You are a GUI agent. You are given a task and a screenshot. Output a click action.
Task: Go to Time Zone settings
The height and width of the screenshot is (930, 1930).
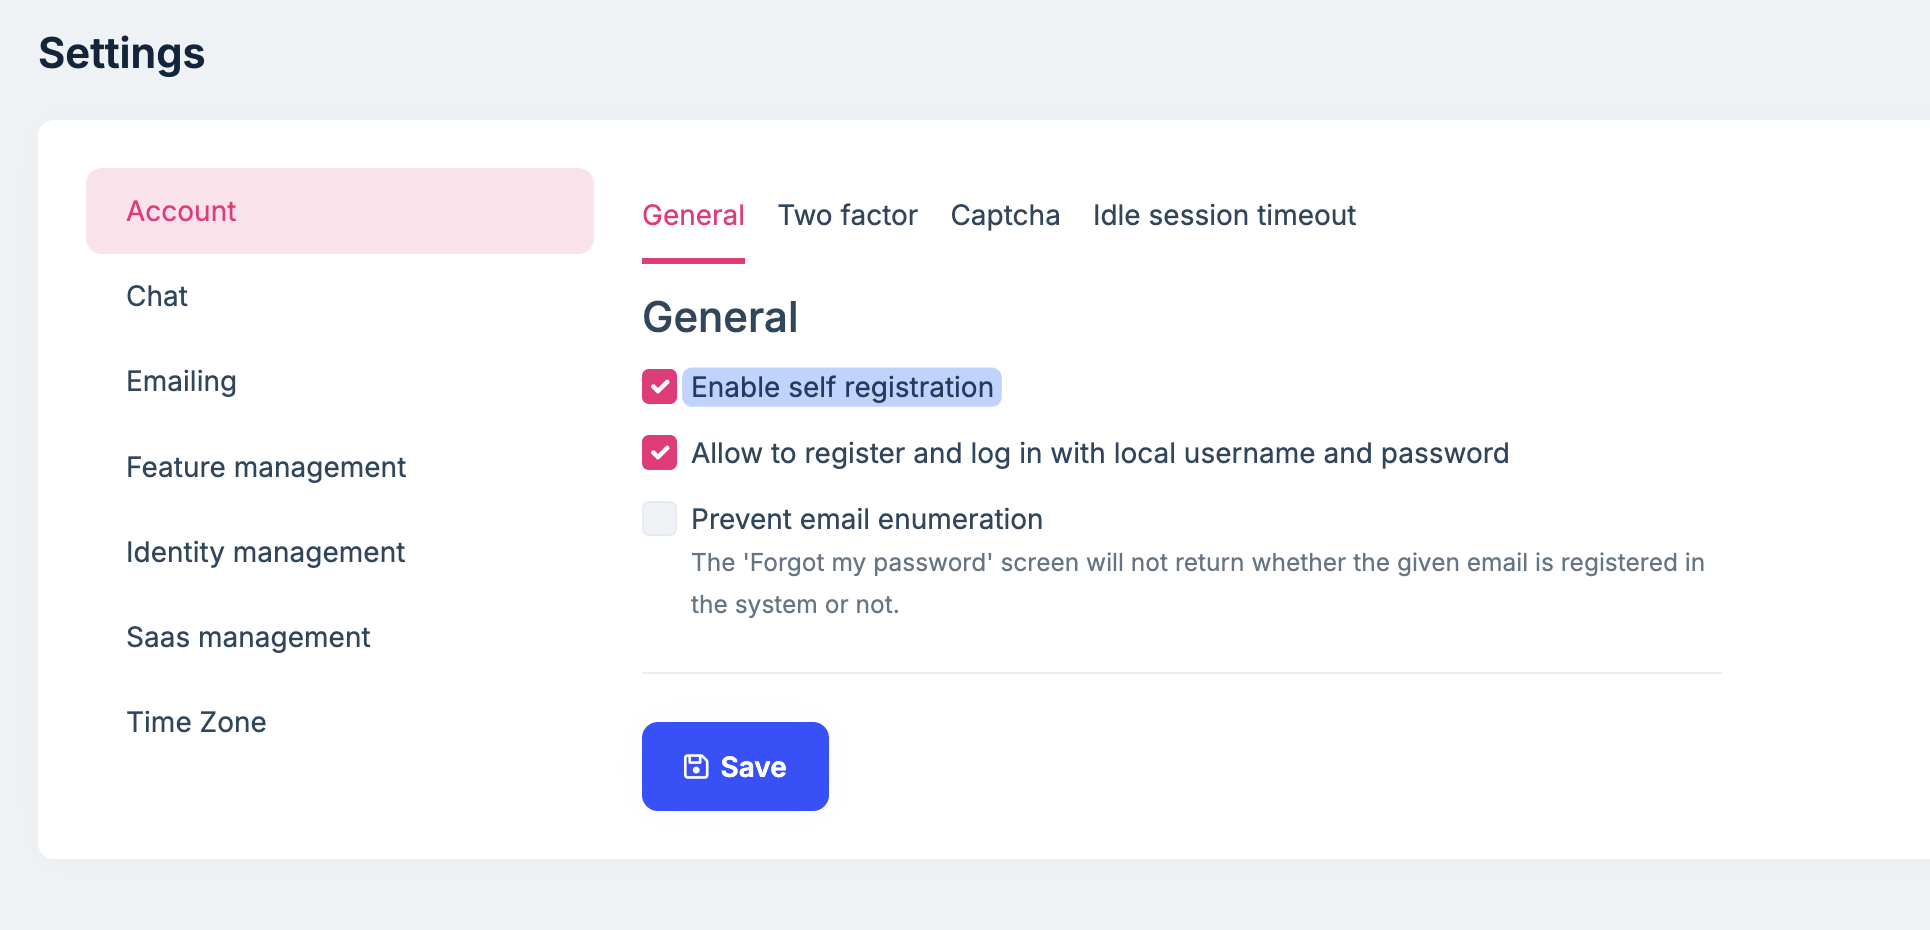tap(196, 722)
